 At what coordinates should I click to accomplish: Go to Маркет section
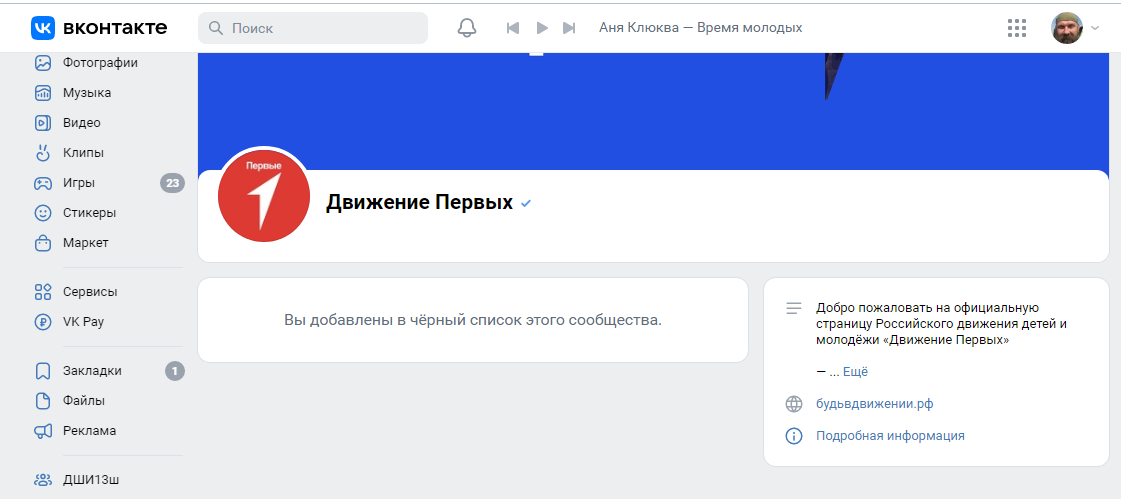coord(86,243)
